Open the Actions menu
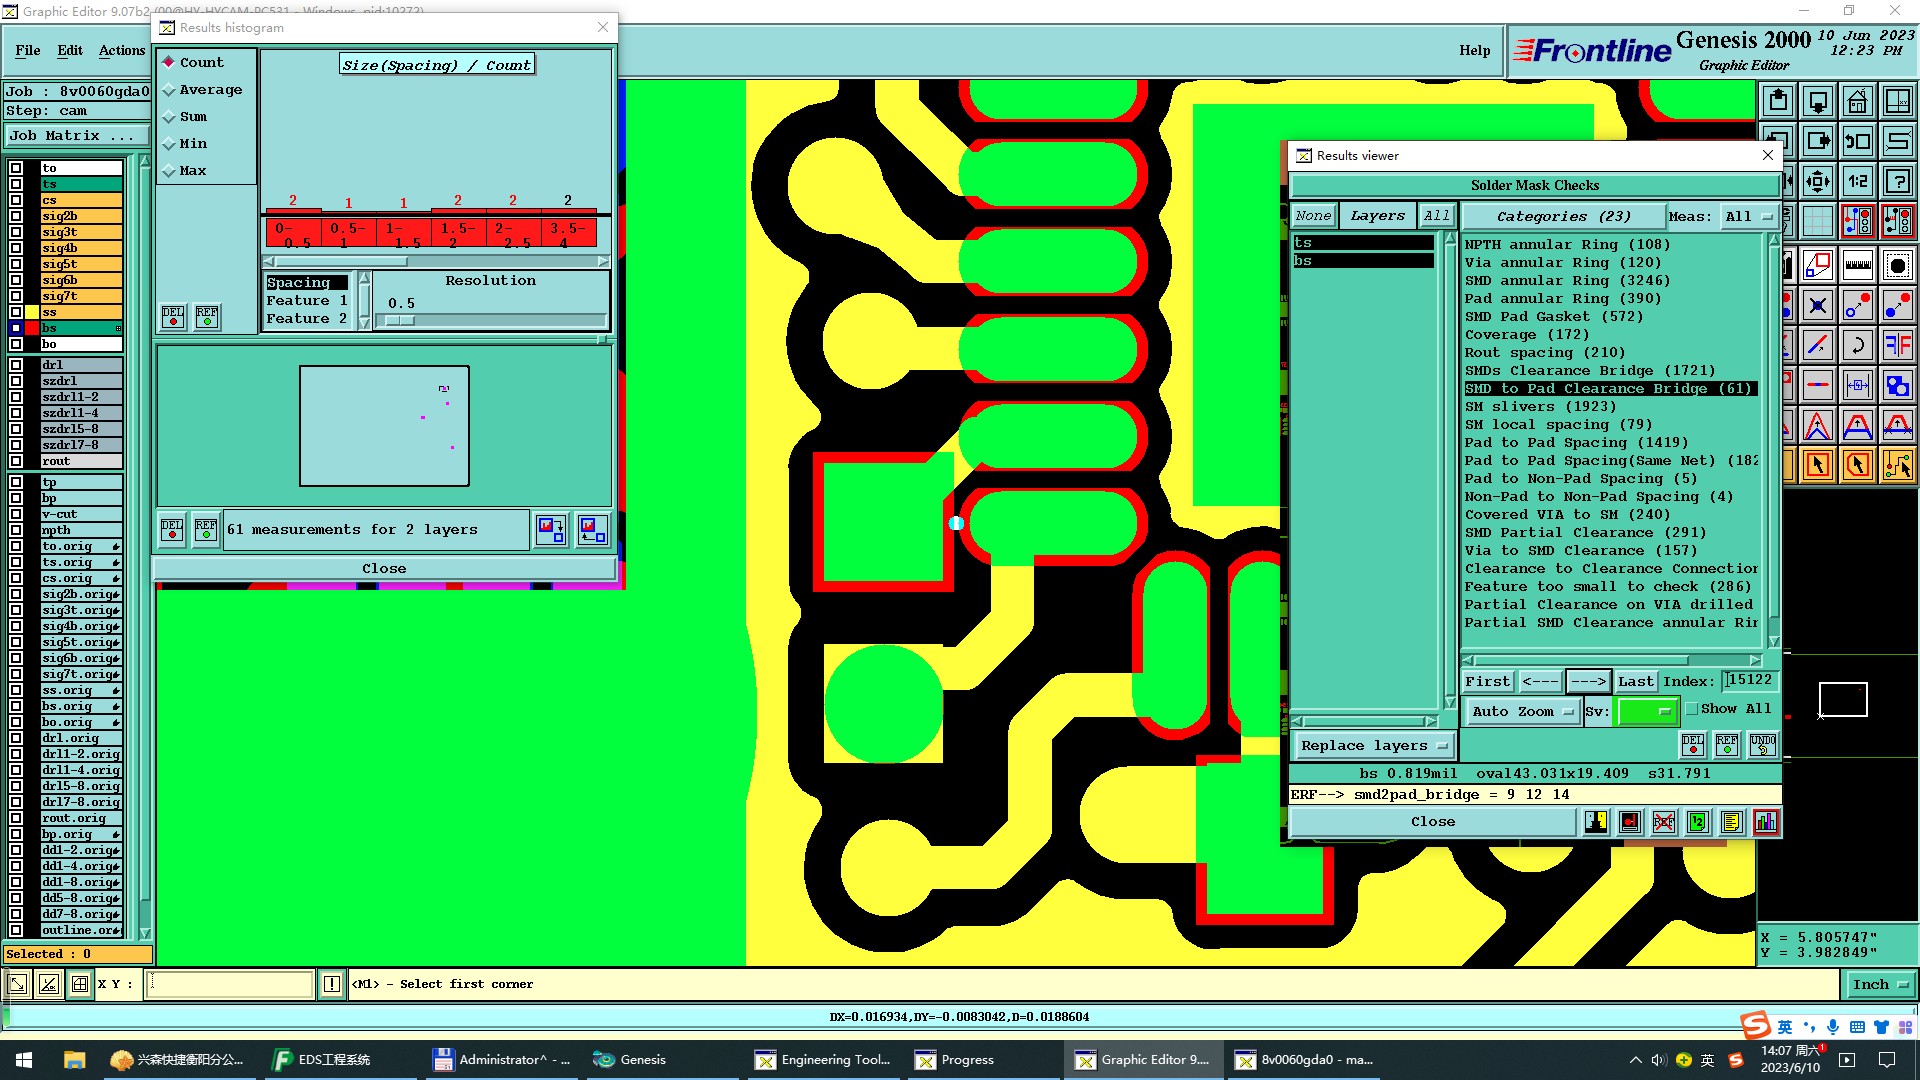This screenshot has width=1920, height=1080. [x=121, y=51]
